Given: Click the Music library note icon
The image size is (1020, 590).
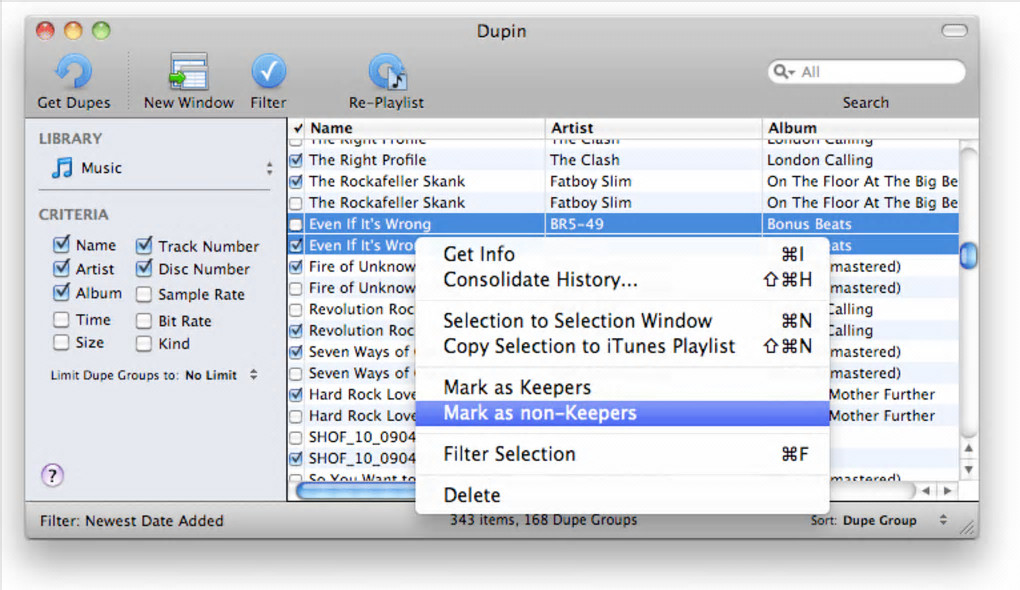Looking at the screenshot, I should [62, 168].
